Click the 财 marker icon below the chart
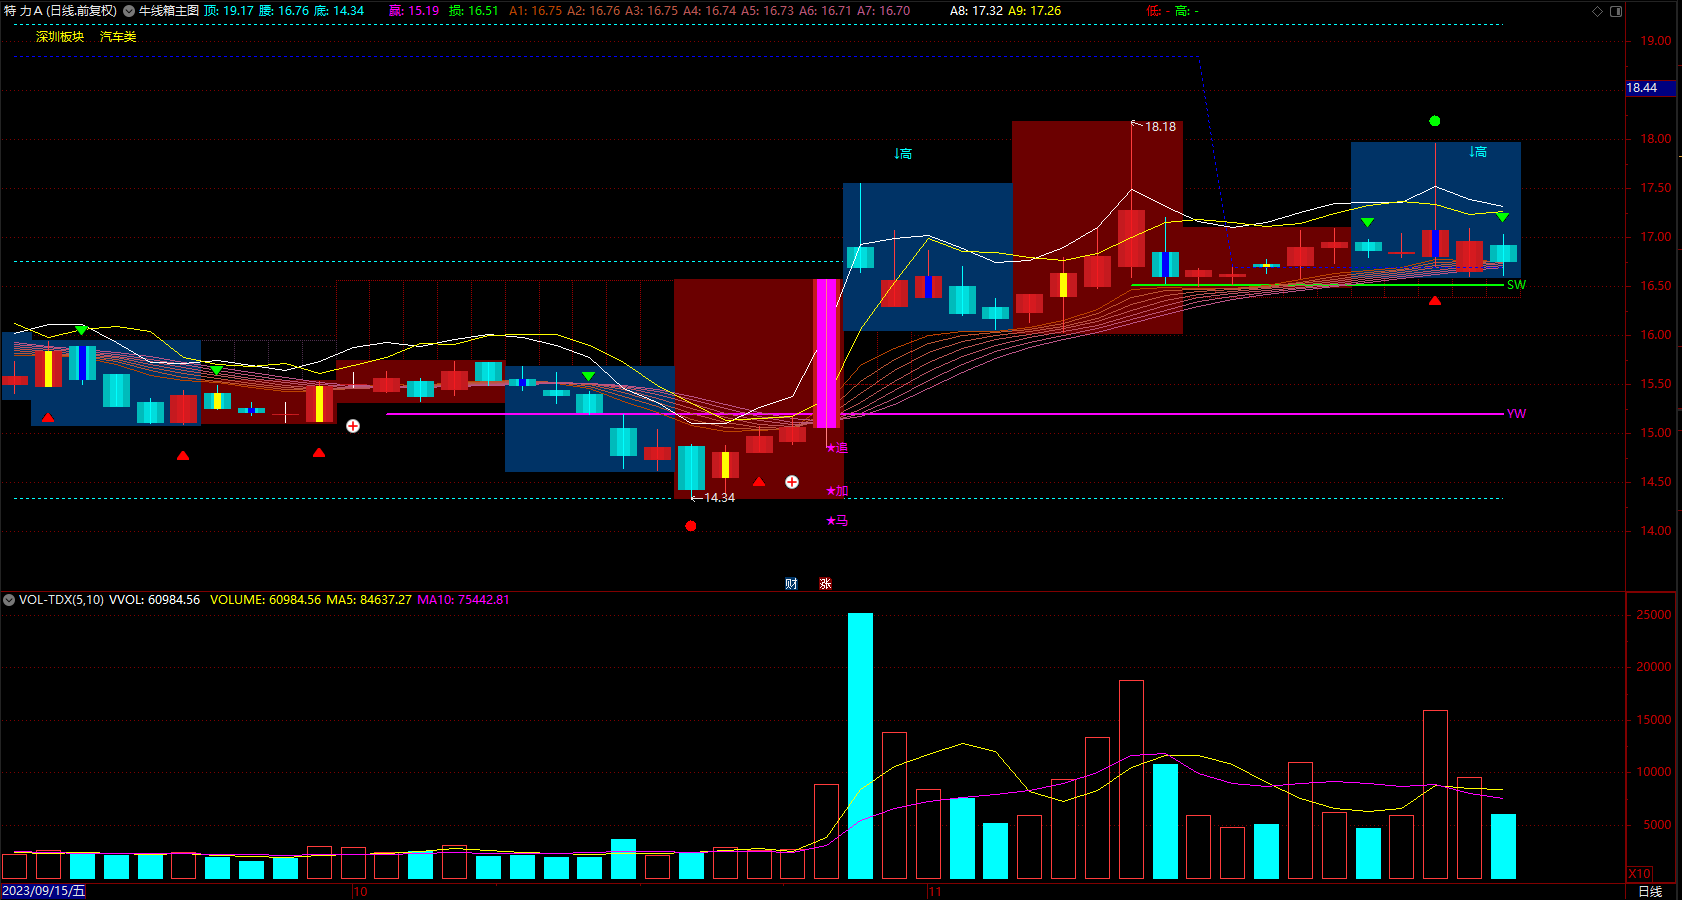This screenshot has height=900, width=1682. 791,584
